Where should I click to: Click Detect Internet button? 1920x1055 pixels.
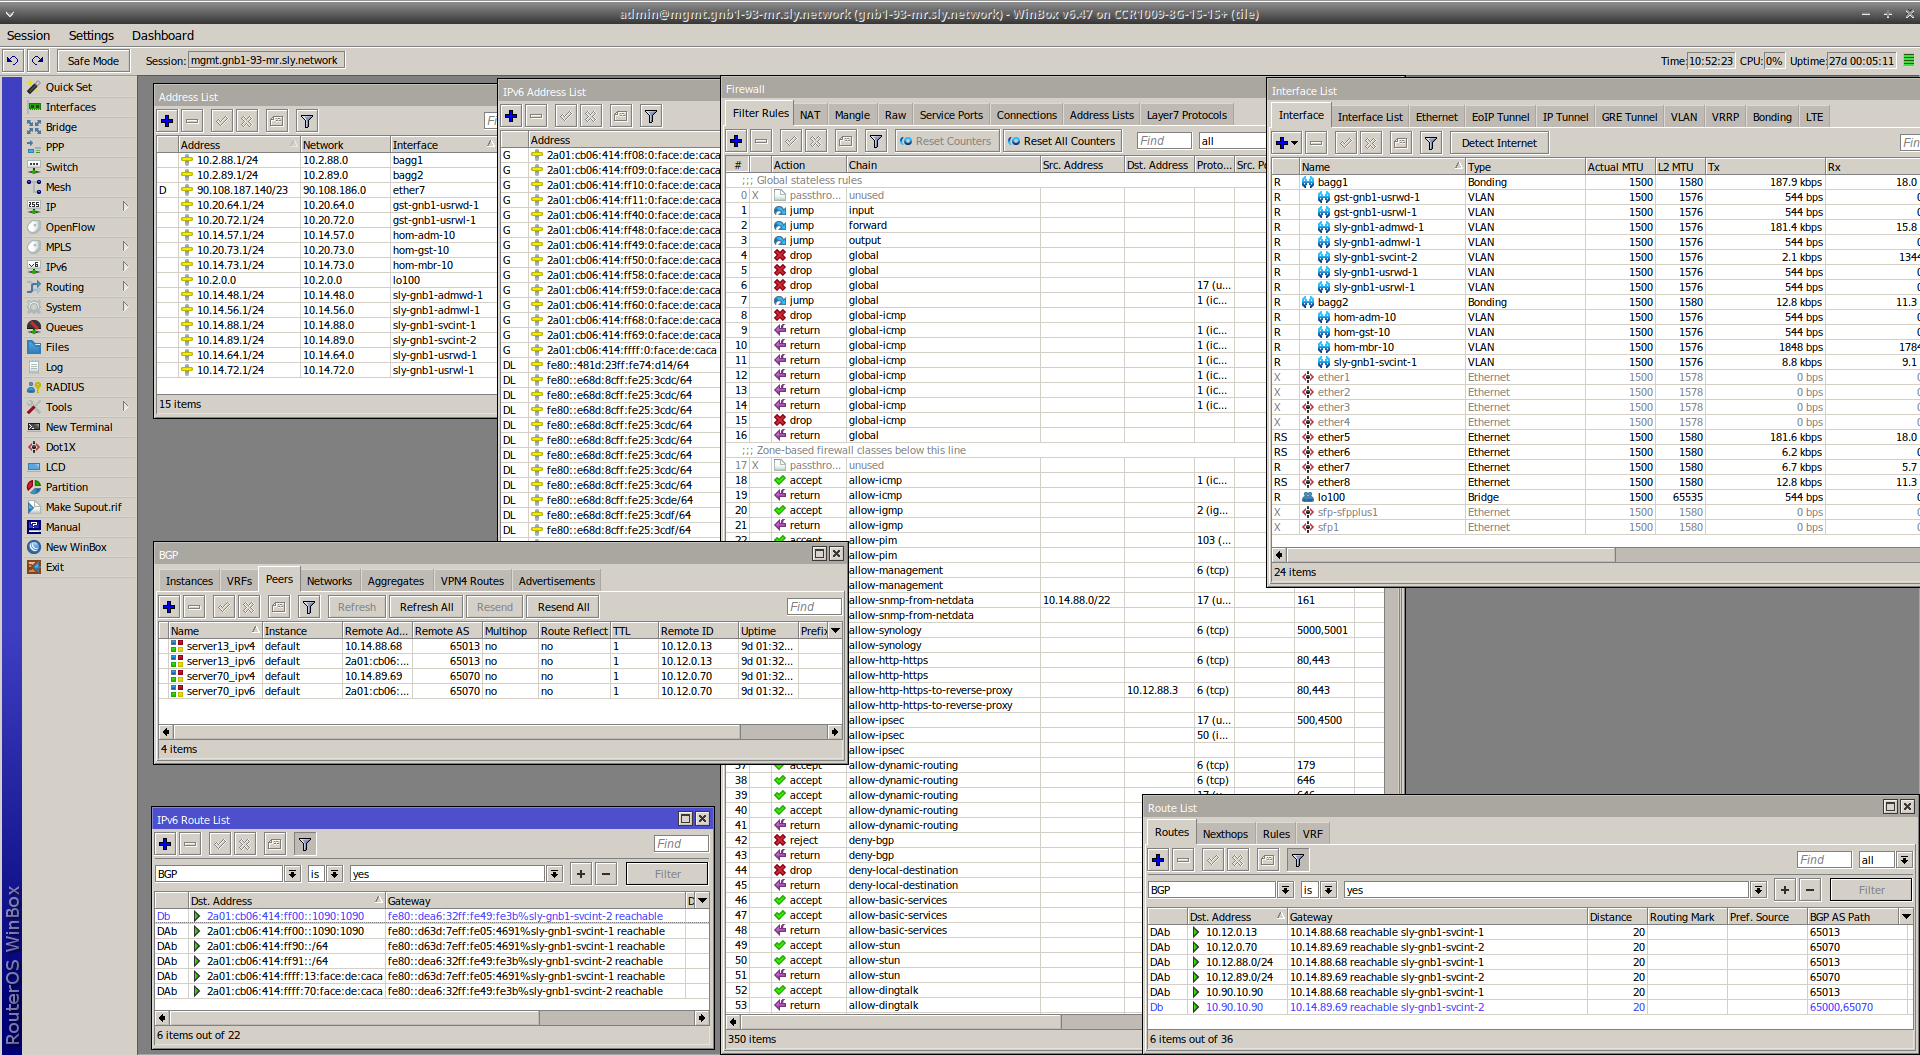(1498, 143)
